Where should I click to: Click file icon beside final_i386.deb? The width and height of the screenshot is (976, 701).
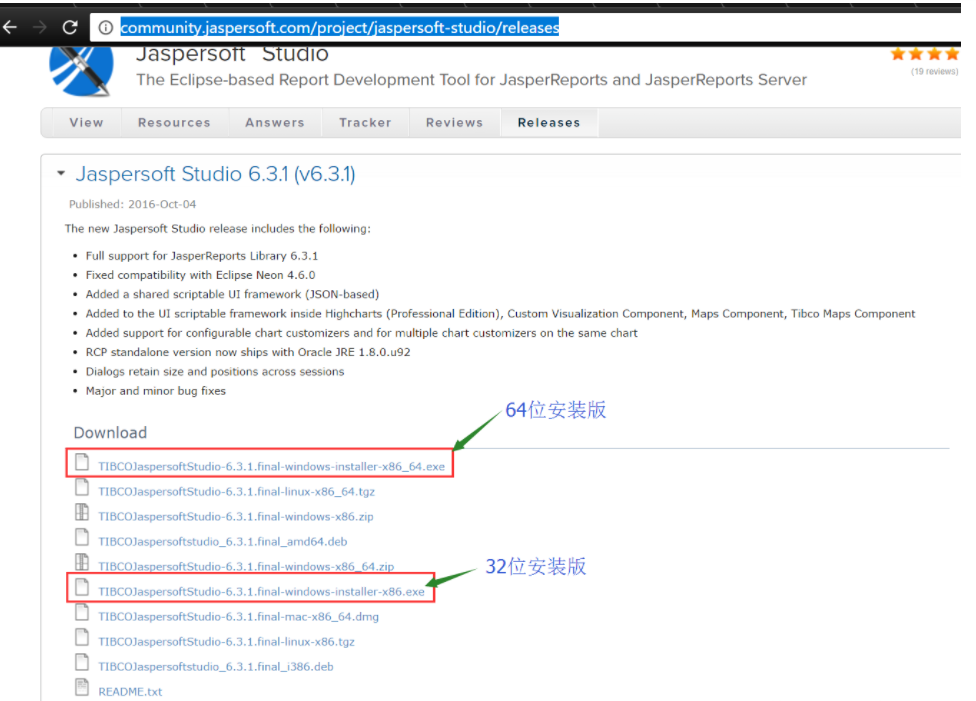tap(82, 662)
